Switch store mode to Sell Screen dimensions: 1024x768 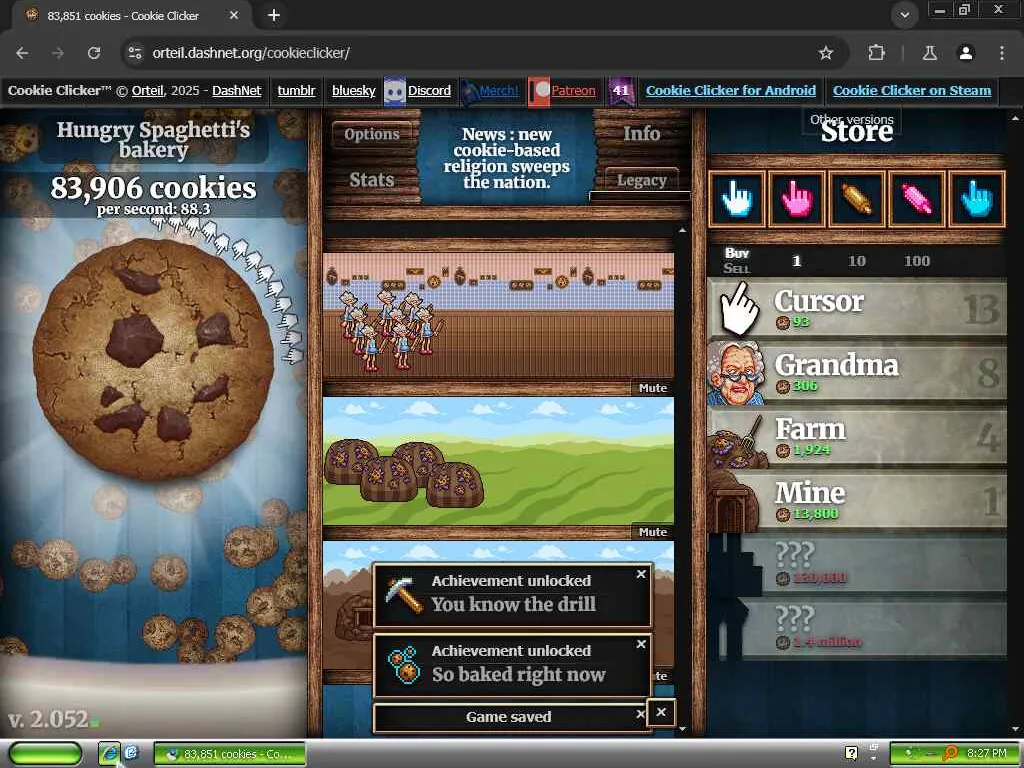(737, 268)
